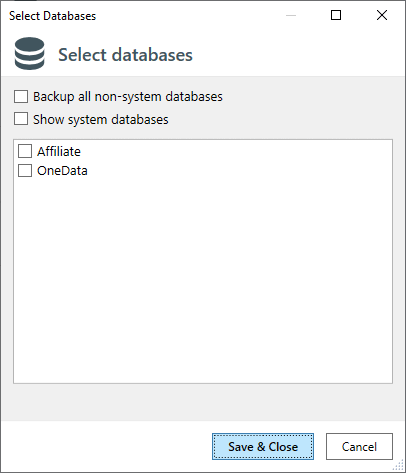Click blank footer area left of Save & Close
Screen dimensions: 406x473
pos(106,446)
